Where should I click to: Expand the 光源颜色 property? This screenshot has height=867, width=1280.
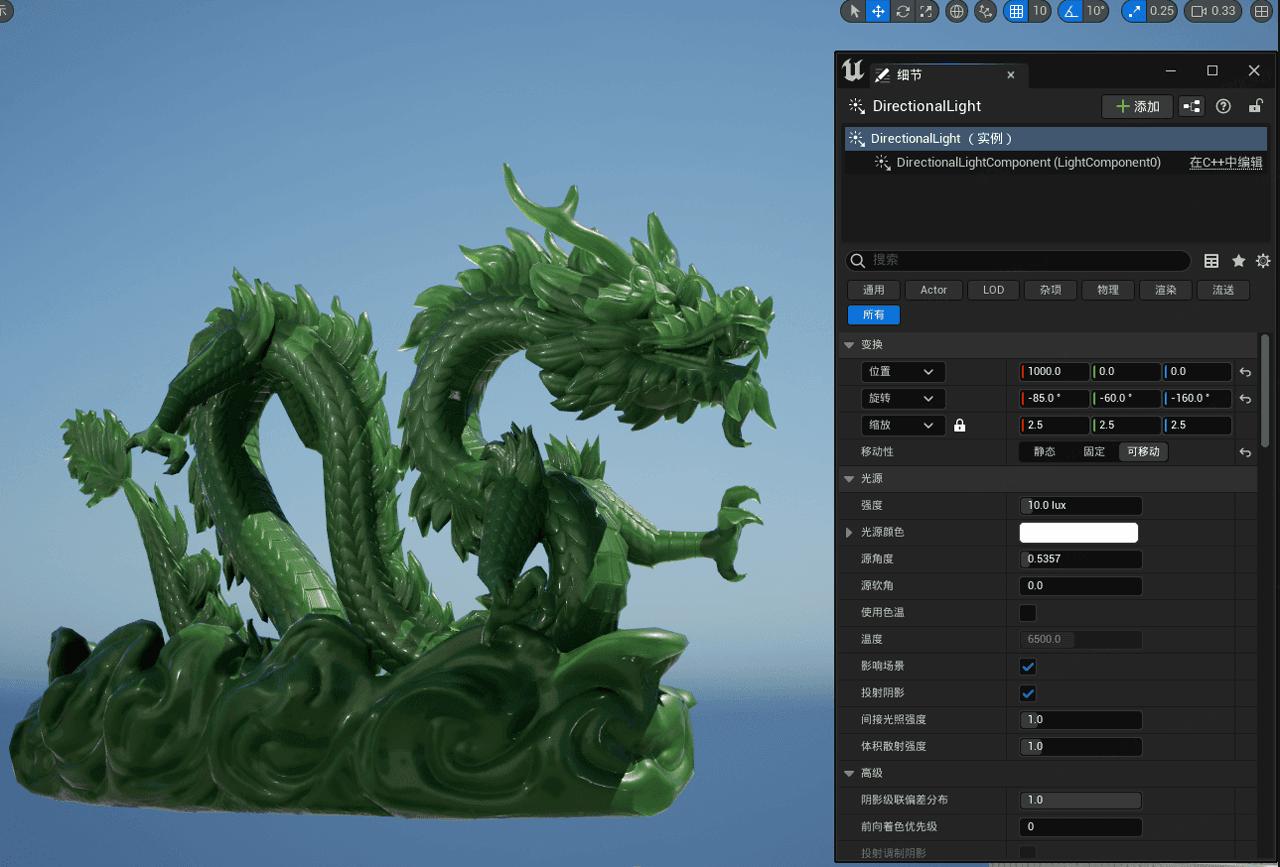[x=850, y=533]
